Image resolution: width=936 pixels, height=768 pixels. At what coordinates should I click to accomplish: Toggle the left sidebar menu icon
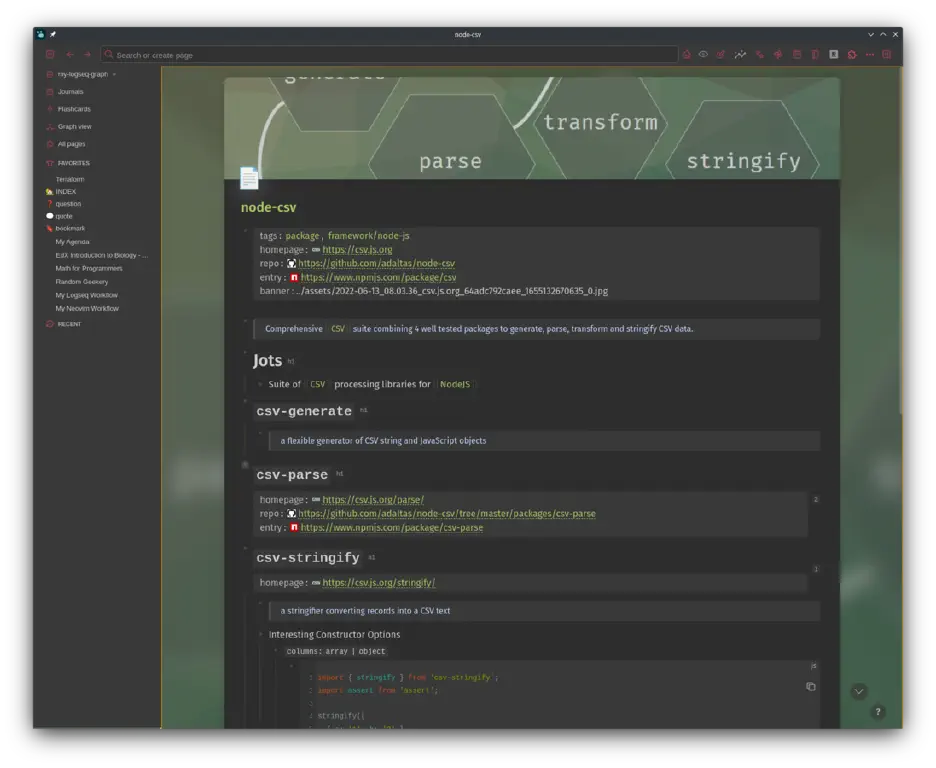[x=50, y=54]
